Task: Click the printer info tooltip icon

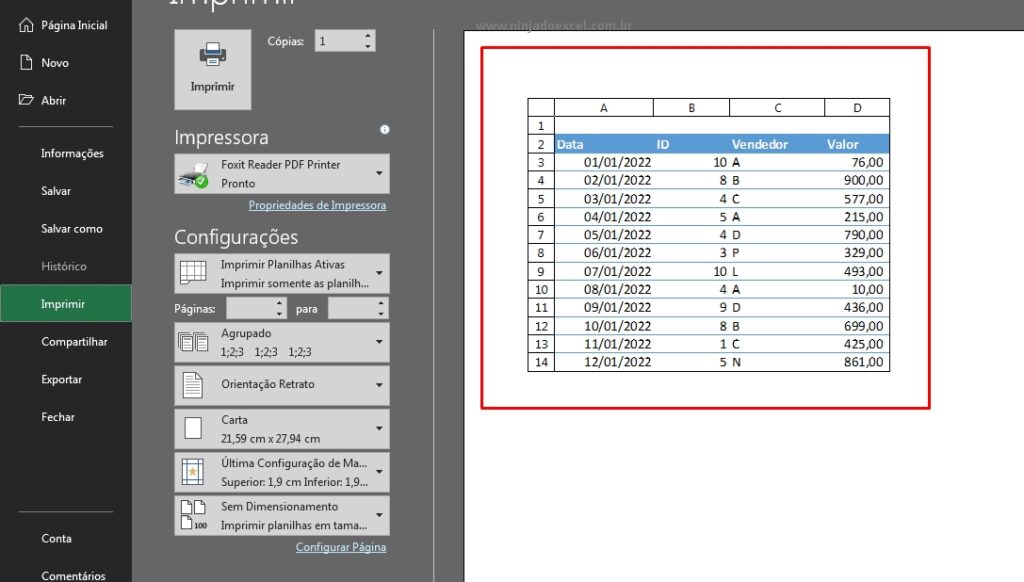Action: [385, 130]
